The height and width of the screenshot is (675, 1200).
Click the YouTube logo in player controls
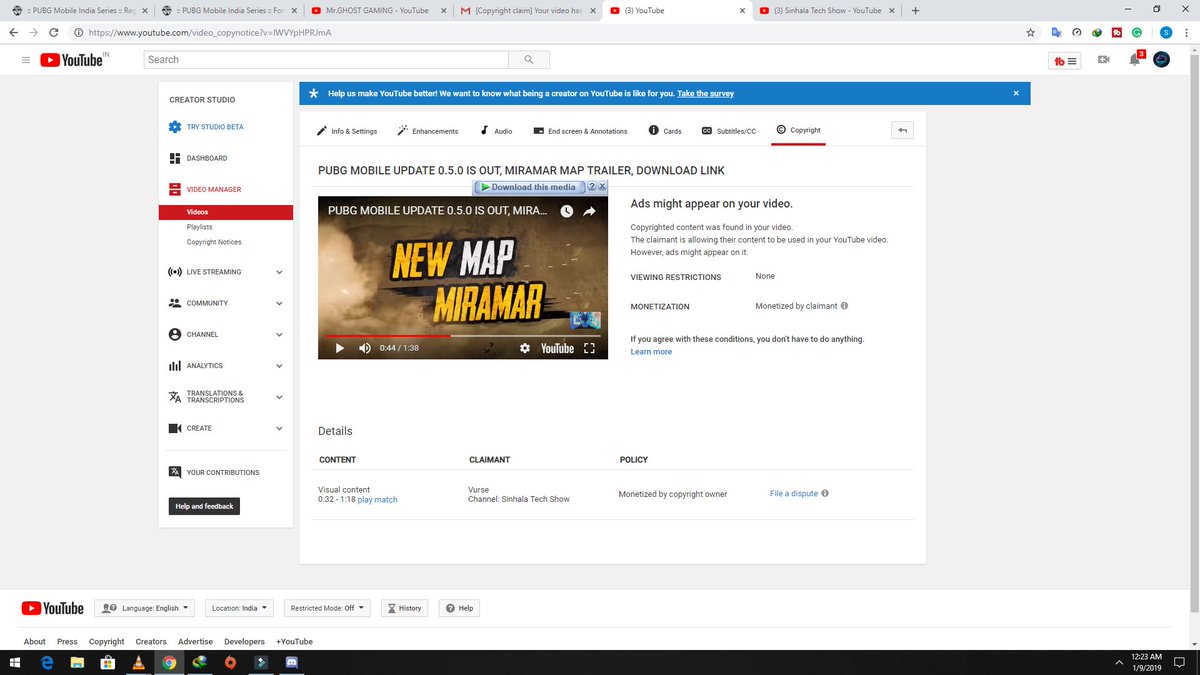[x=557, y=348]
